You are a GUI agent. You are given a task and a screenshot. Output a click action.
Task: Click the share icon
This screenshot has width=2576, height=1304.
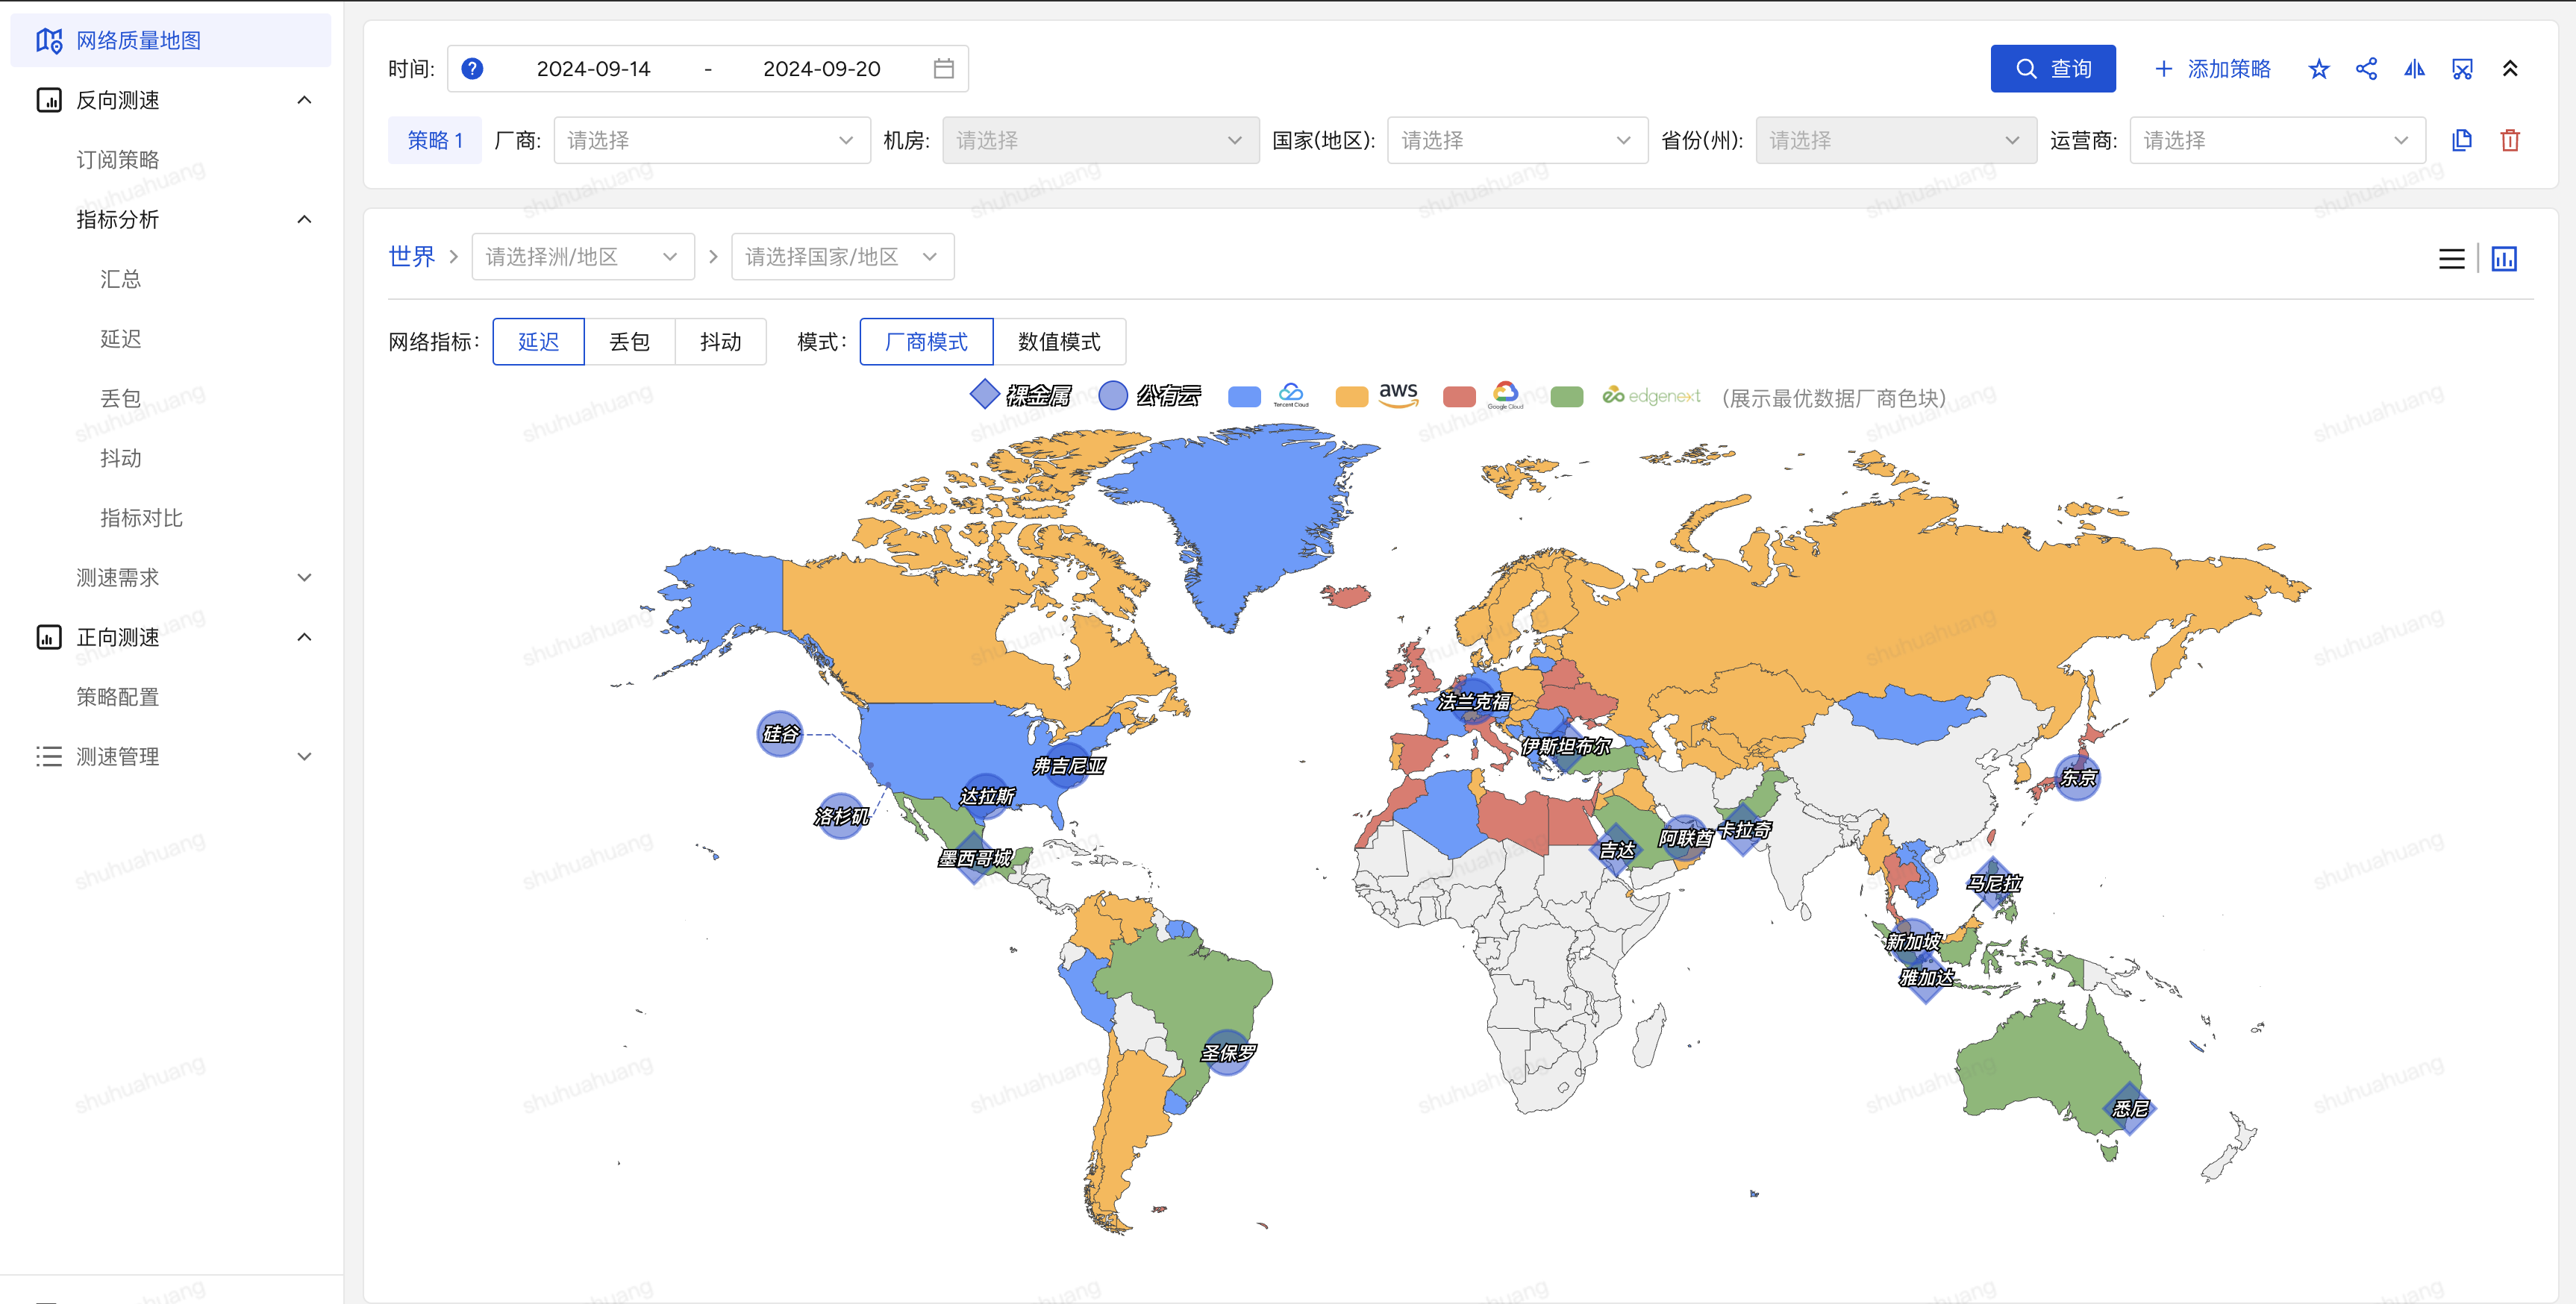tap(2366, 68)
